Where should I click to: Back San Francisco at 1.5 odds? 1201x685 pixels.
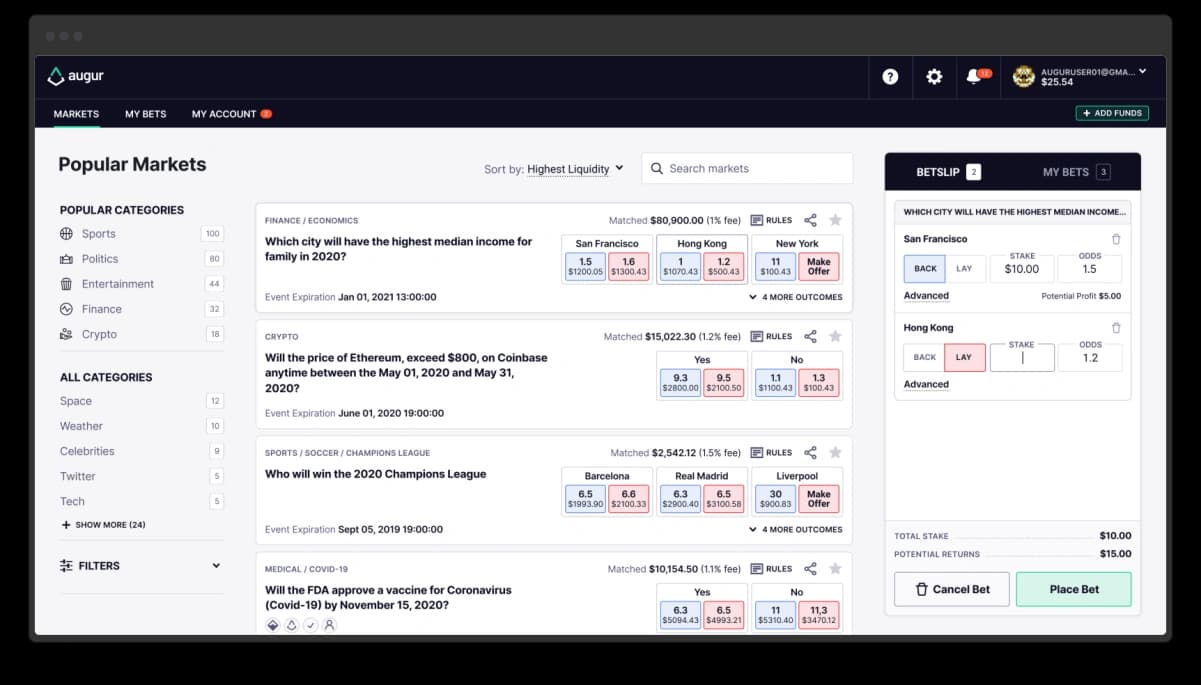pos(585,266)
